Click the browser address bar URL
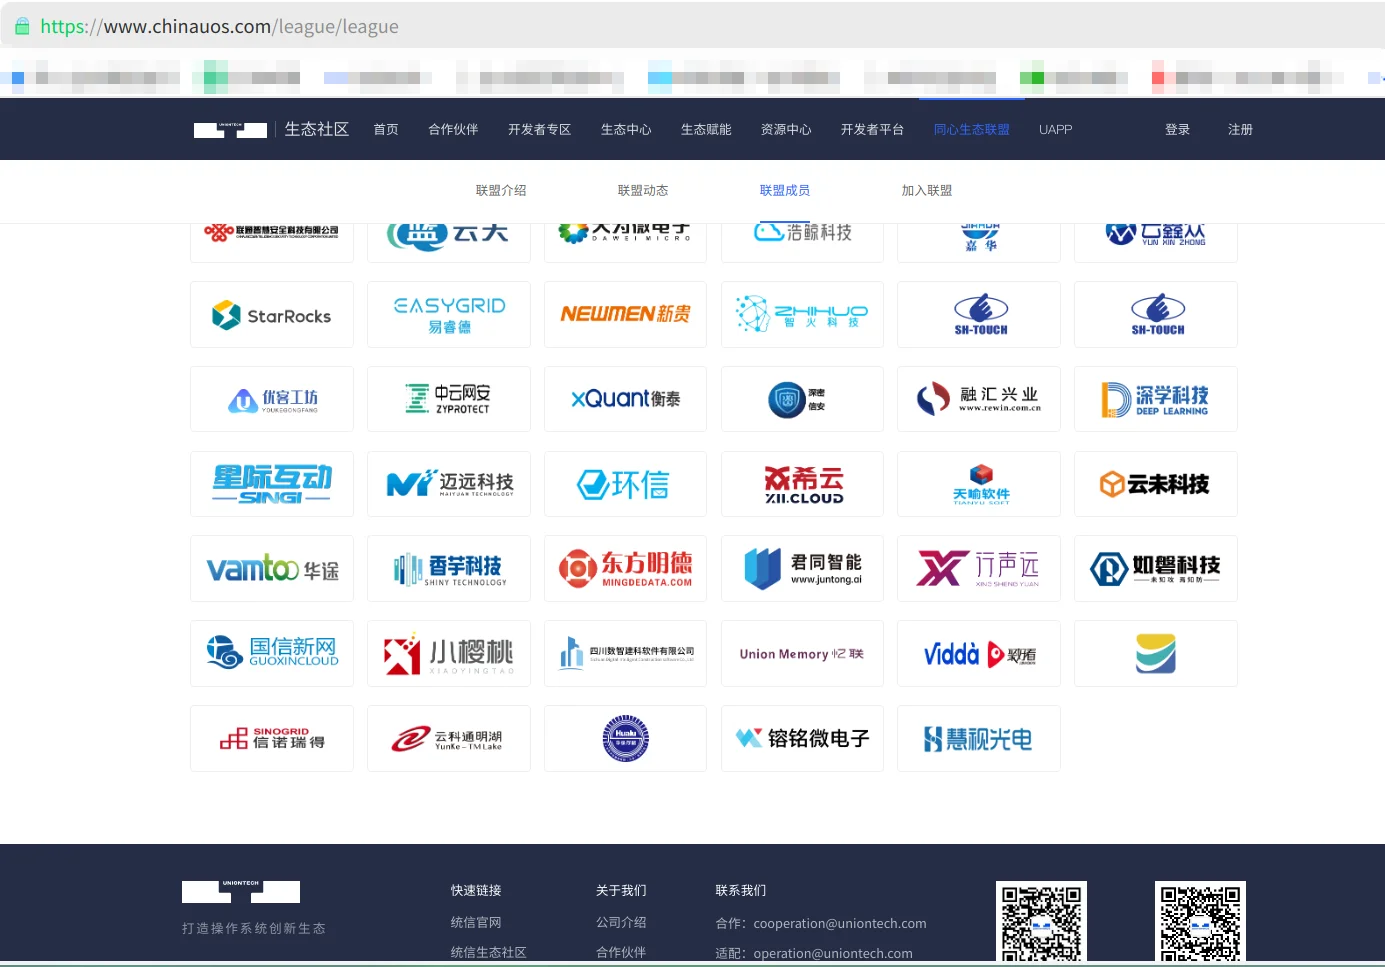Viewport: 1385px width, 967px height. (x=219, y=26)
